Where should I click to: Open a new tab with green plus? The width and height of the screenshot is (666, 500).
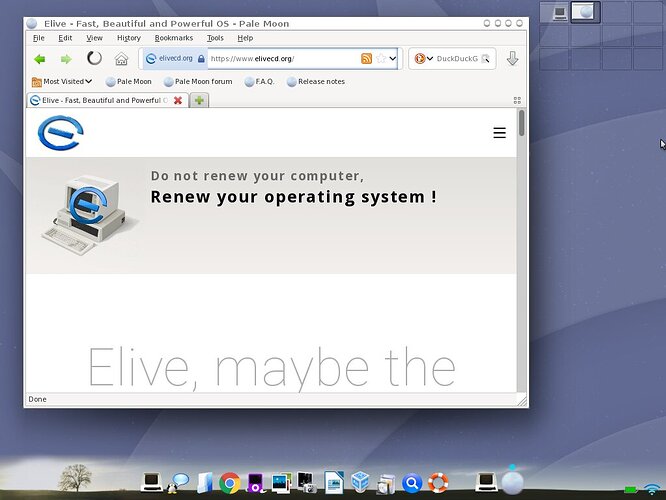click(x=199, y=100)
